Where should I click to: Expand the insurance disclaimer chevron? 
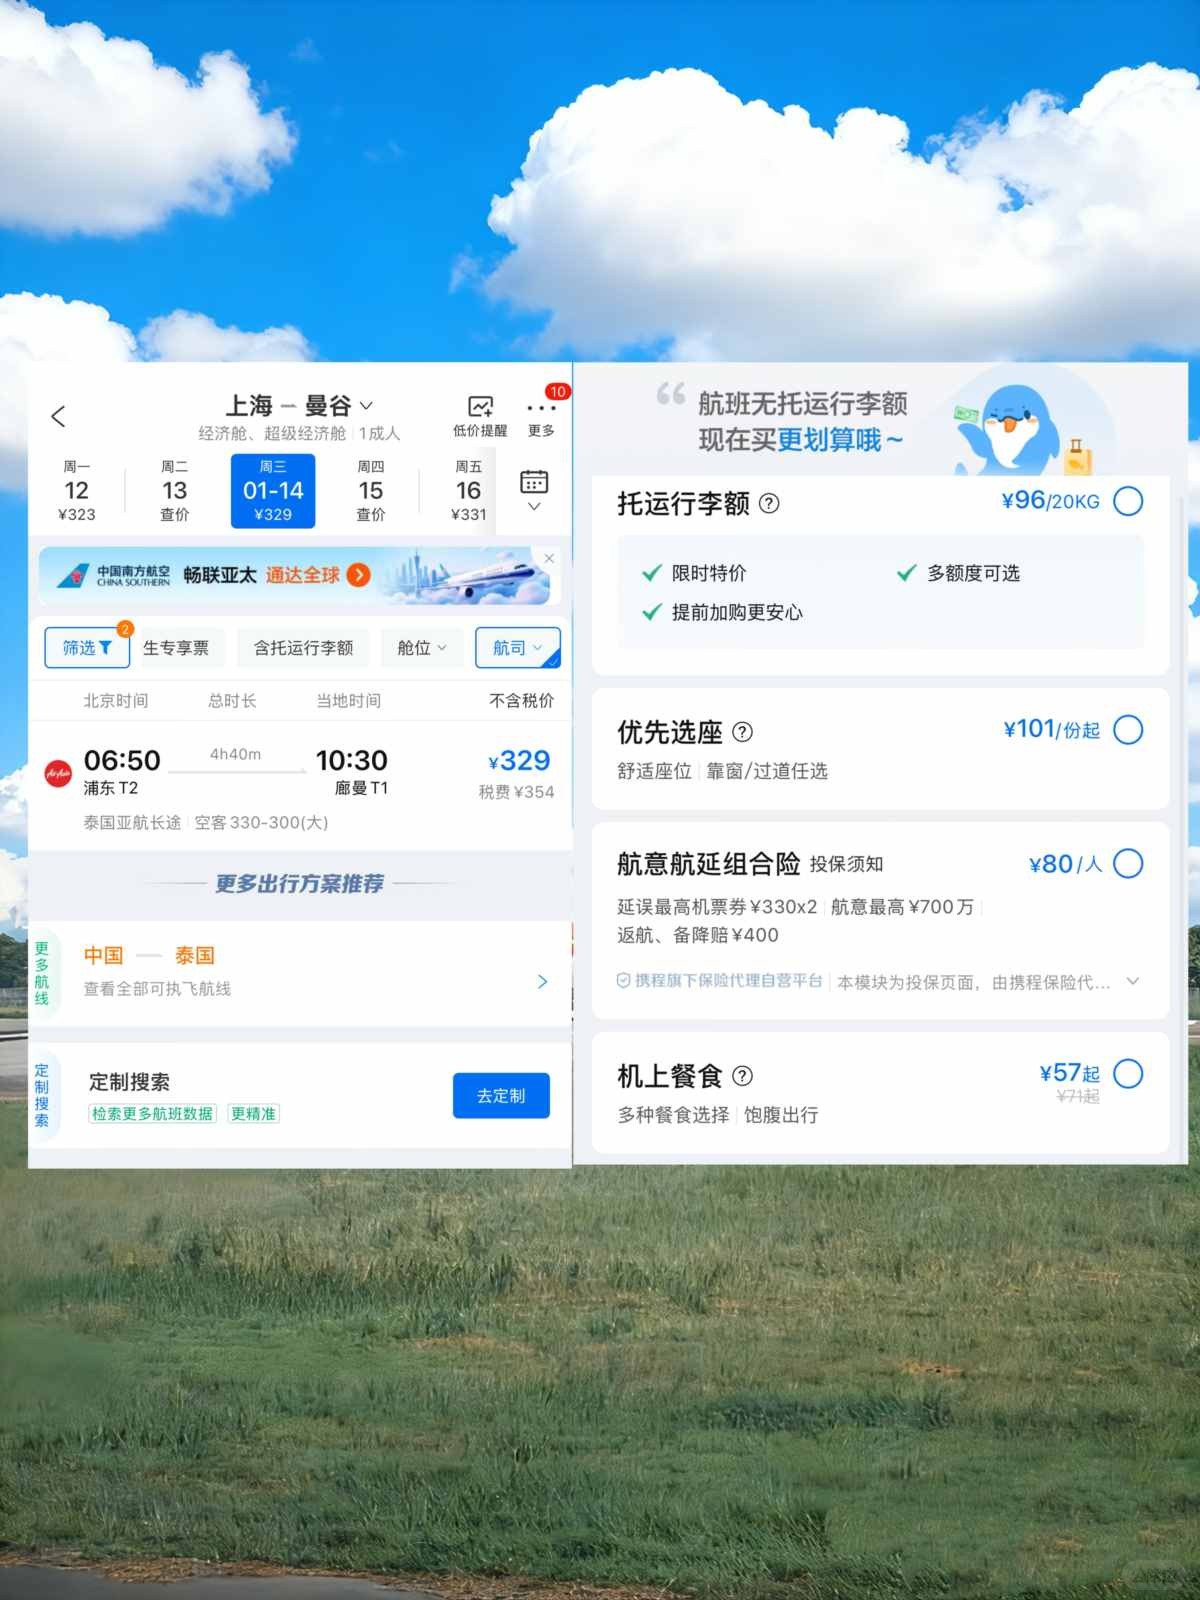(1133, 981)
